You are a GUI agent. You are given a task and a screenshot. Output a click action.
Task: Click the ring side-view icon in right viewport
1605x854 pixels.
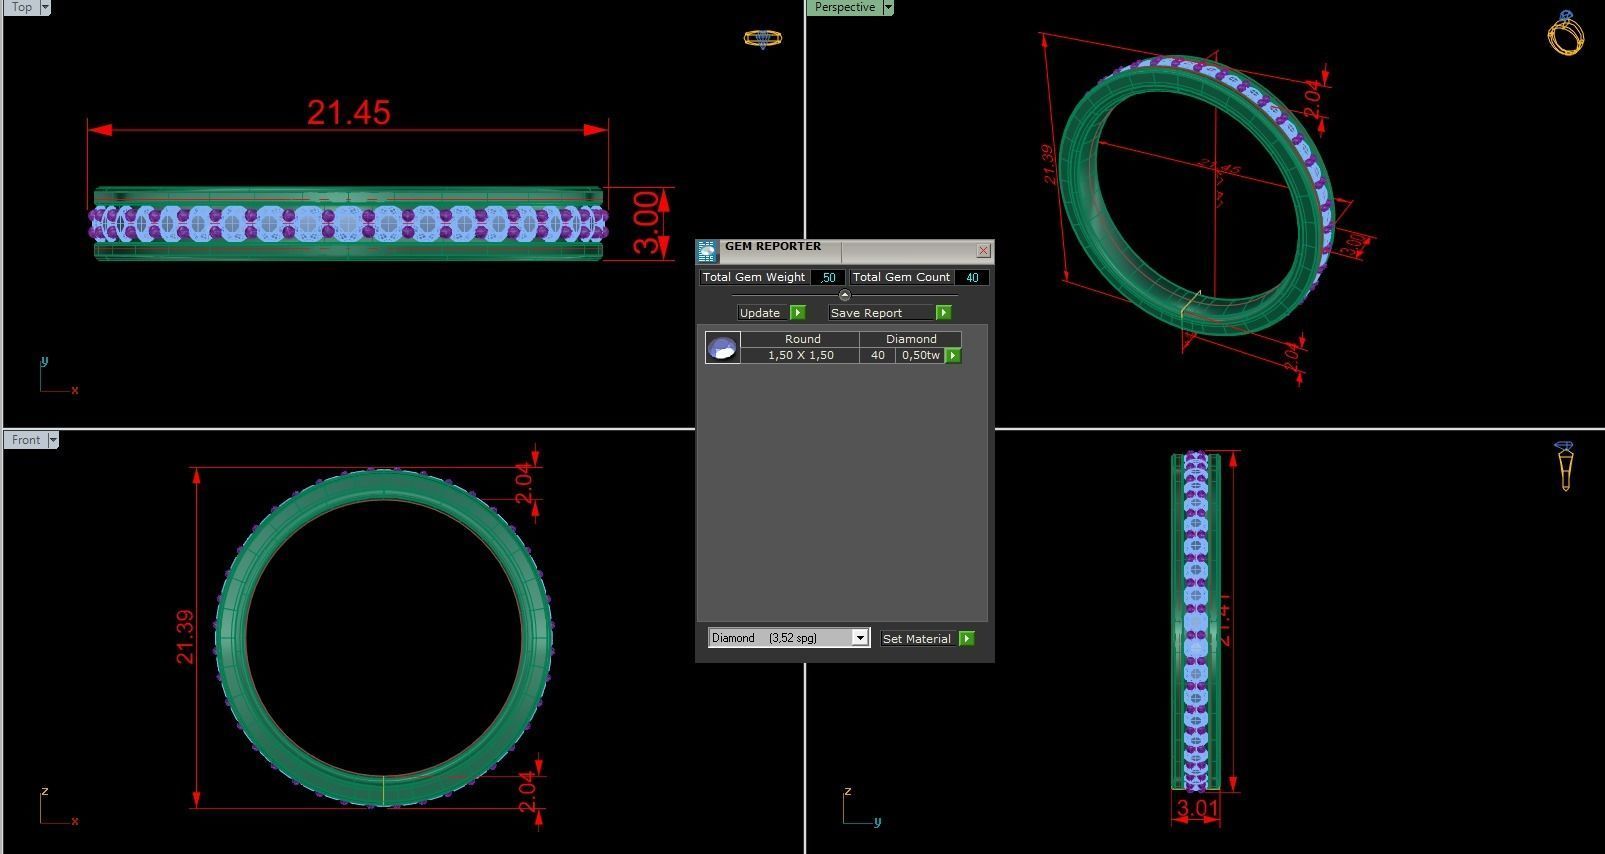(1565, 465)
